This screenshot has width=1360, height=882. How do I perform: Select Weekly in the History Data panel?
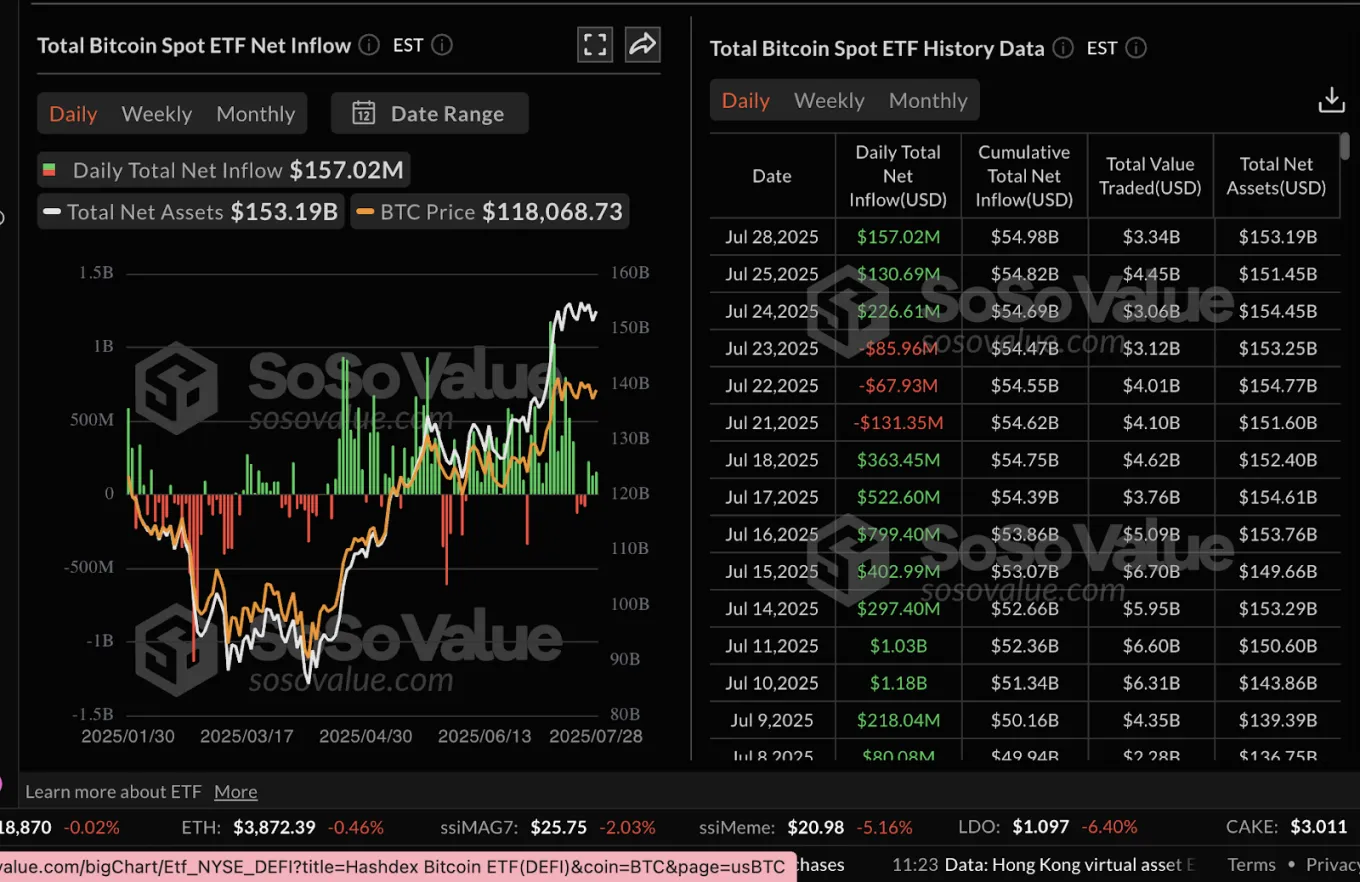[829, 100]
